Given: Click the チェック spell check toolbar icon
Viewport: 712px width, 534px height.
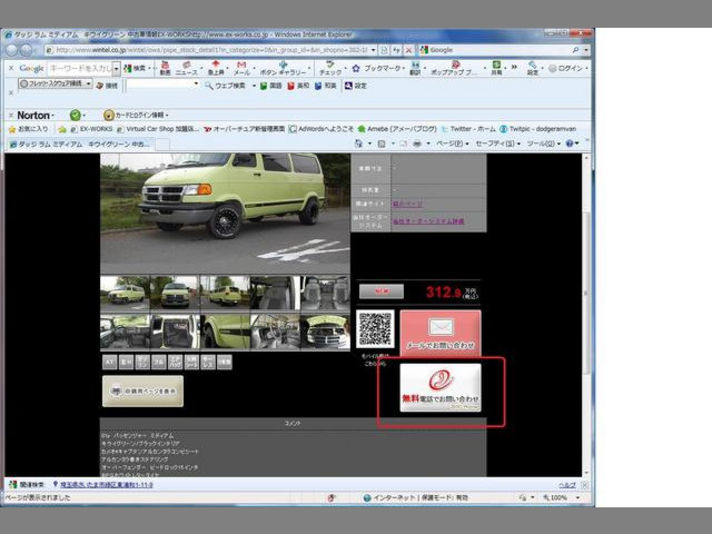Looking at the screenshot, I should [x=330, y=68].
